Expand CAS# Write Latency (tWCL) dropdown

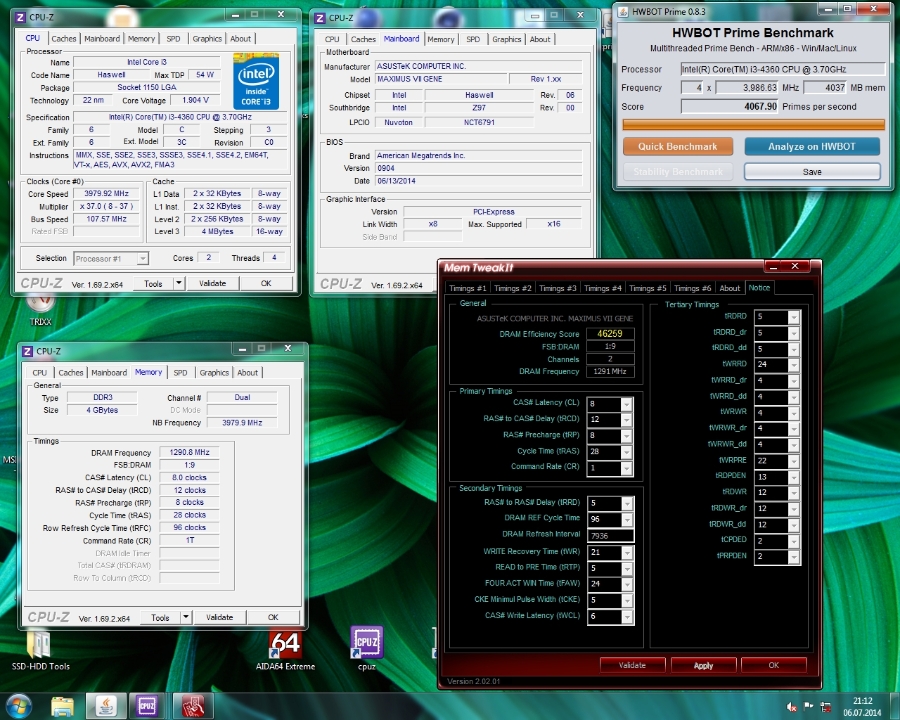[627, 617]
